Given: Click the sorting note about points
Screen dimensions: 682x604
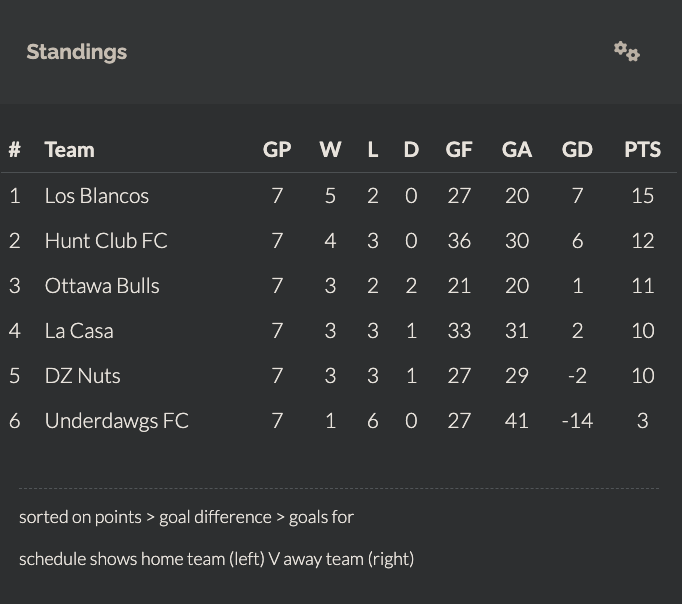Looking at the screenshot, I should click(x=186, y=517).
